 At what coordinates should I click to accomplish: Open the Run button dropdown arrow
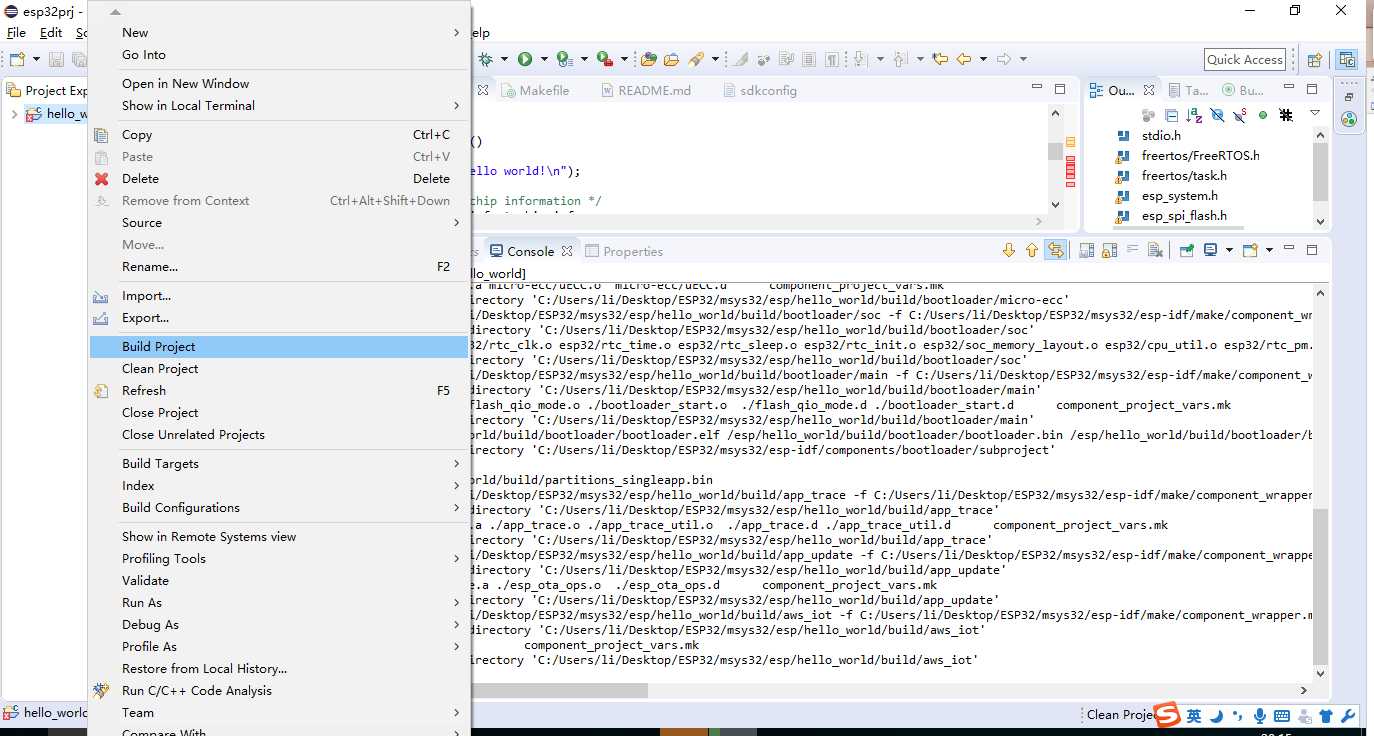[x=542, y=59]
